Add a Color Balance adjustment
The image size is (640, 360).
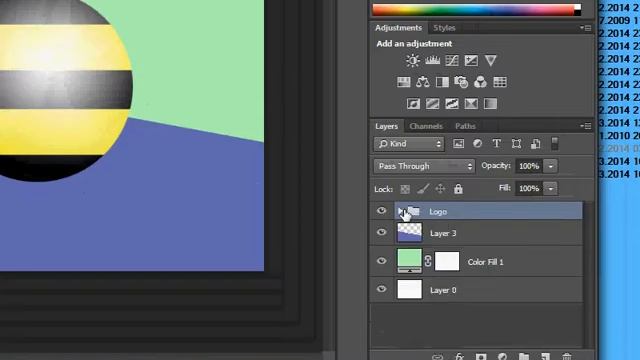click(x=422, y=82)
